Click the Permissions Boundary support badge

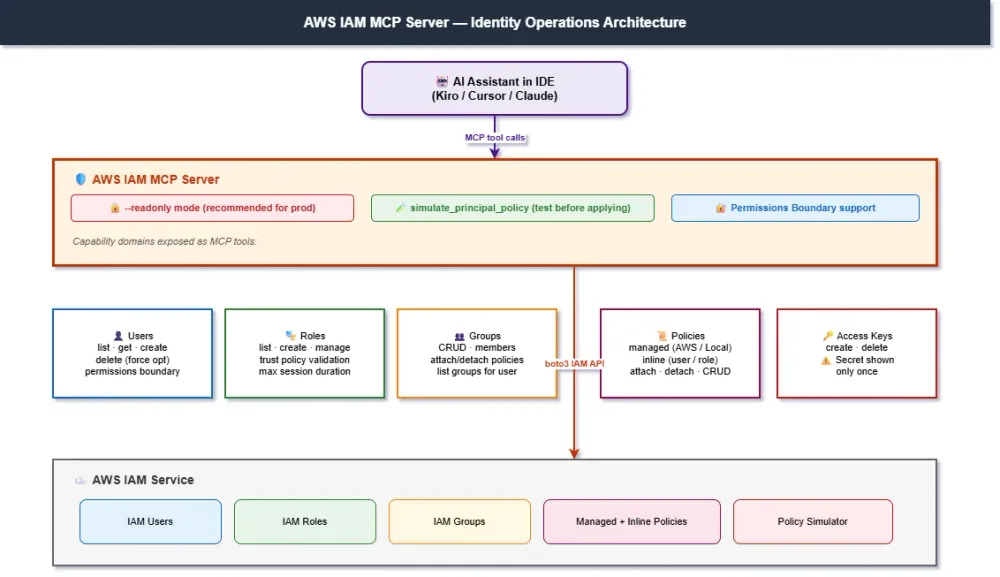(795, 208)
